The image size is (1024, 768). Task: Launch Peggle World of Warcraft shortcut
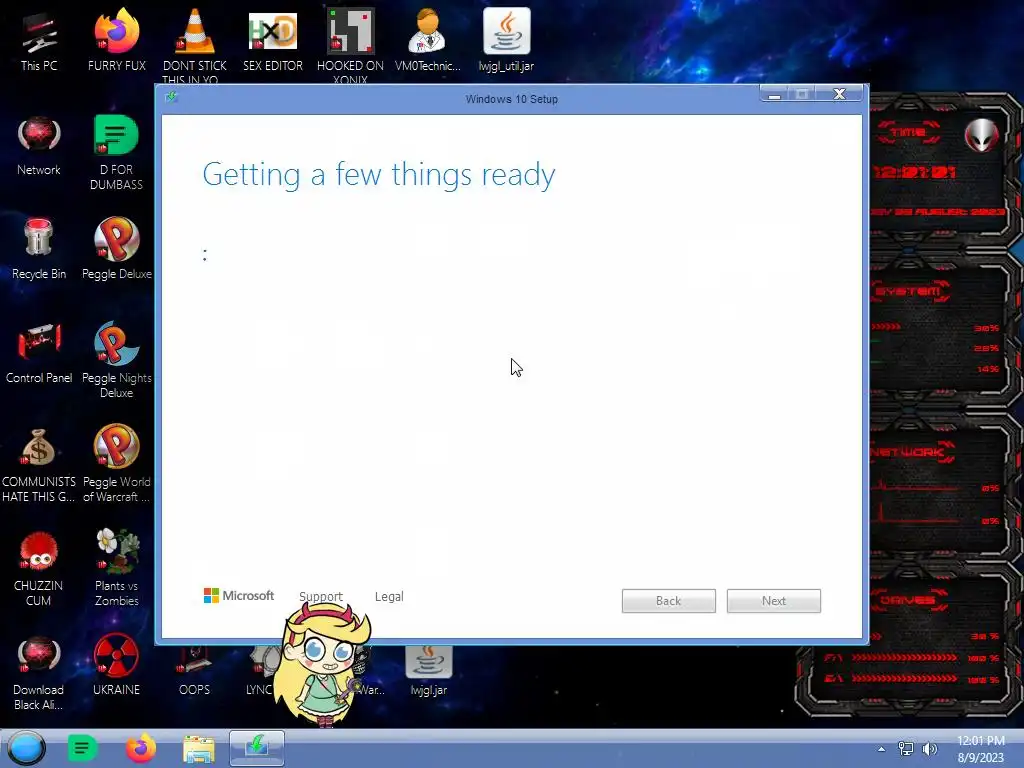click(116, 464)
